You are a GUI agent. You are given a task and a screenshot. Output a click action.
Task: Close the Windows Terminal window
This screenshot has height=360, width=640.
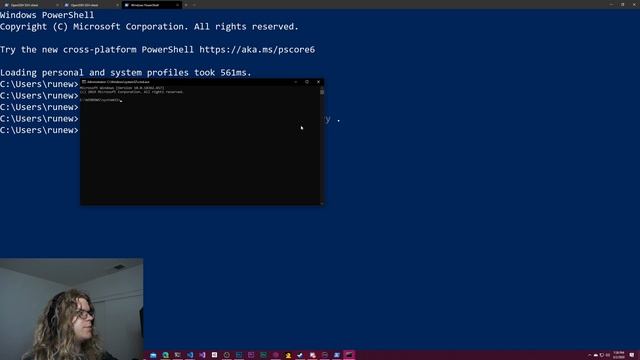tap(634, 4)
